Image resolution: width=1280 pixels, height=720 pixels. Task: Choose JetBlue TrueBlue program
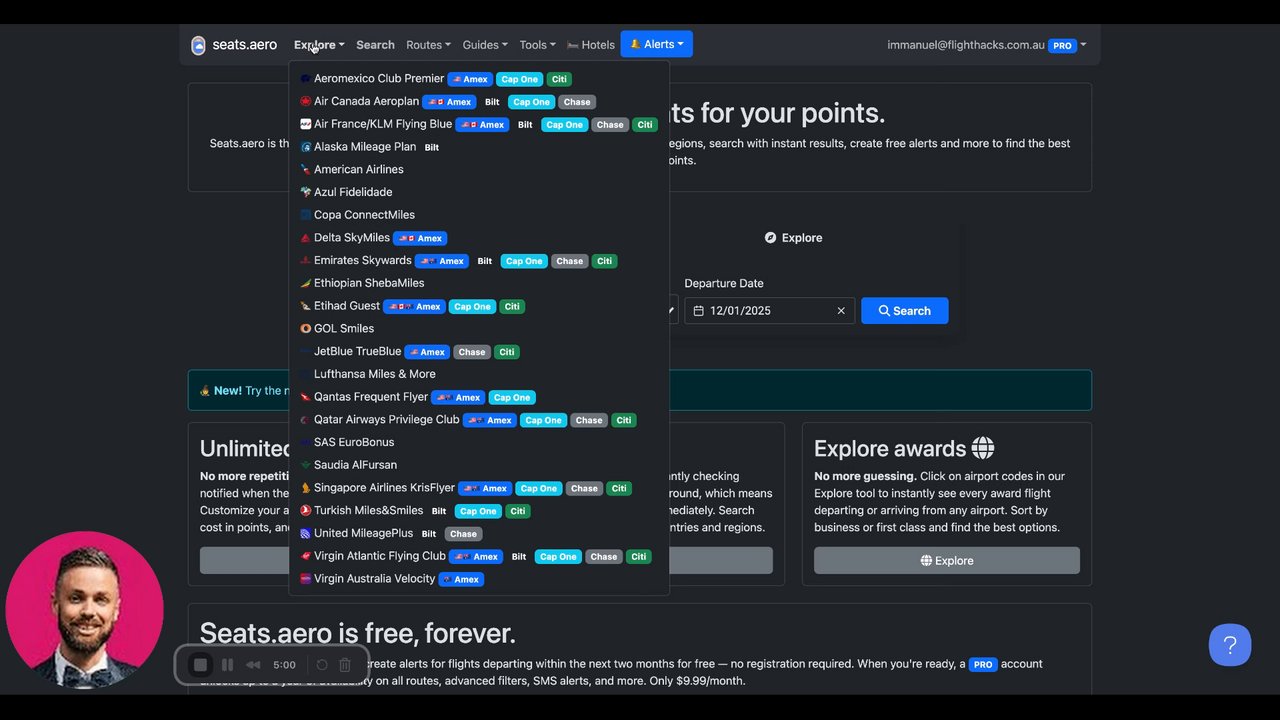357,352
